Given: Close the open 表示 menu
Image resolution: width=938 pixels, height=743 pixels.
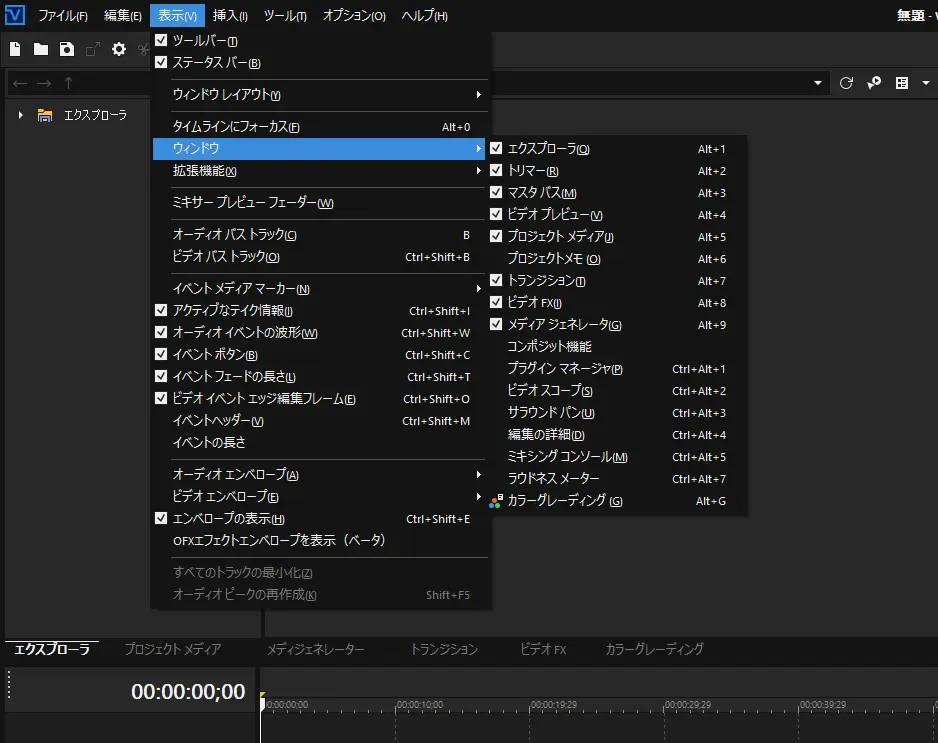Looking at the screenshot, I should [178, 16].
